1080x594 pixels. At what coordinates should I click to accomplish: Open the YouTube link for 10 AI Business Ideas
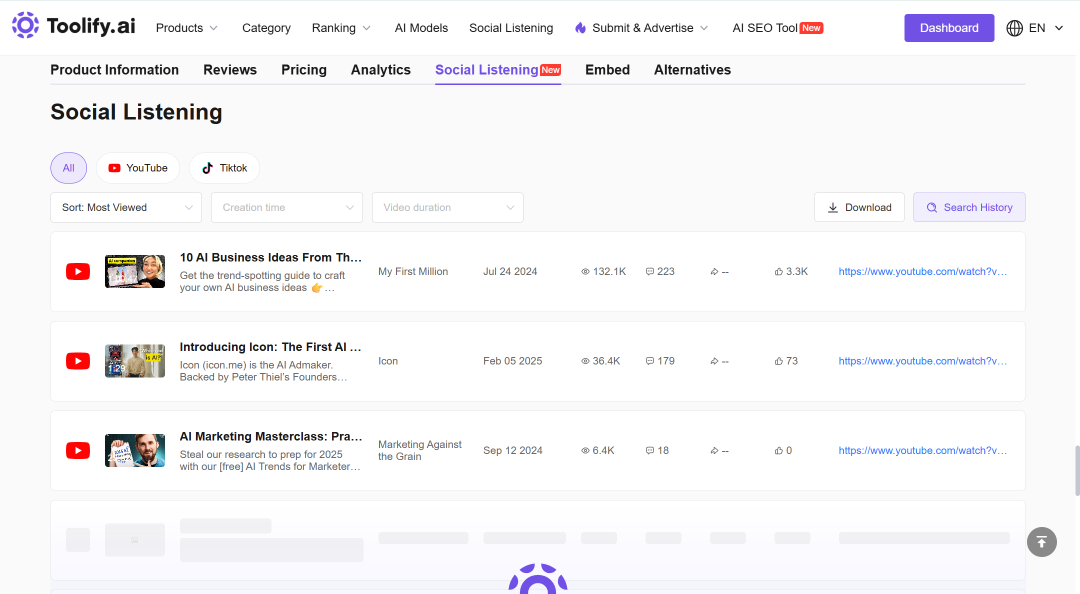pyautogui.click(x=923, y=272)
